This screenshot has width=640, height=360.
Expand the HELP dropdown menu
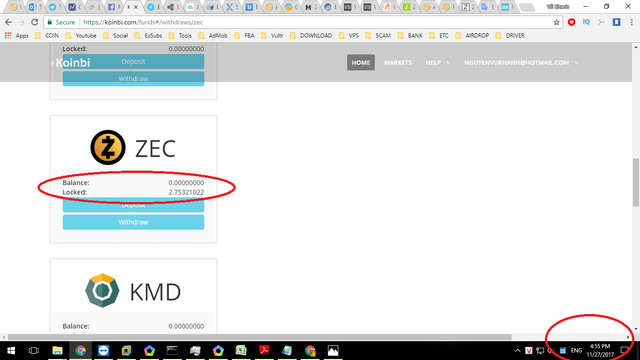click(438, 62)
